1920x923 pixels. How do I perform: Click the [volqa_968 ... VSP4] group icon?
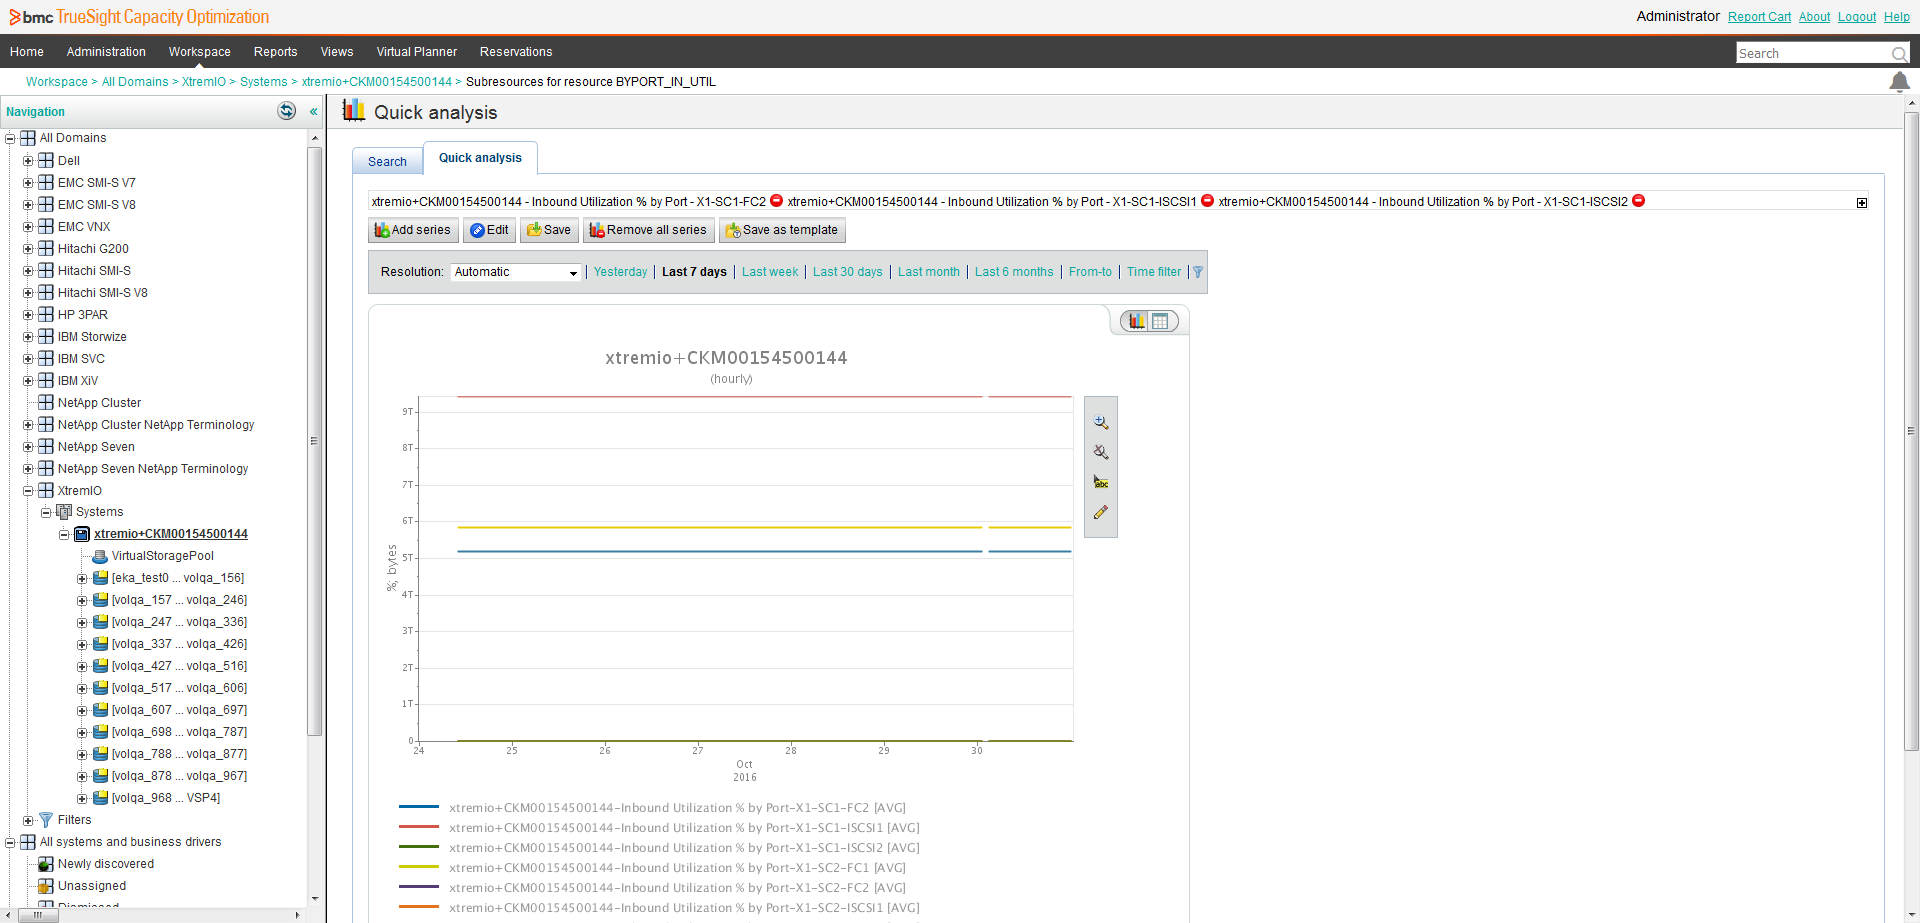101,798
